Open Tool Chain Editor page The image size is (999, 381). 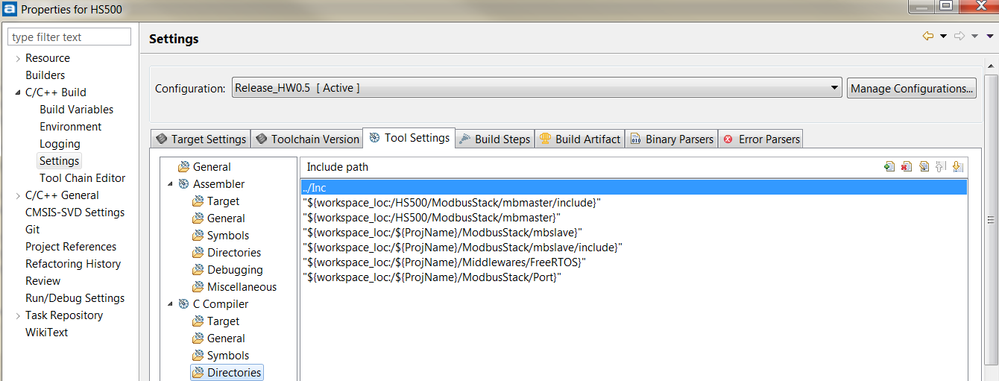(x=82, y=178)
